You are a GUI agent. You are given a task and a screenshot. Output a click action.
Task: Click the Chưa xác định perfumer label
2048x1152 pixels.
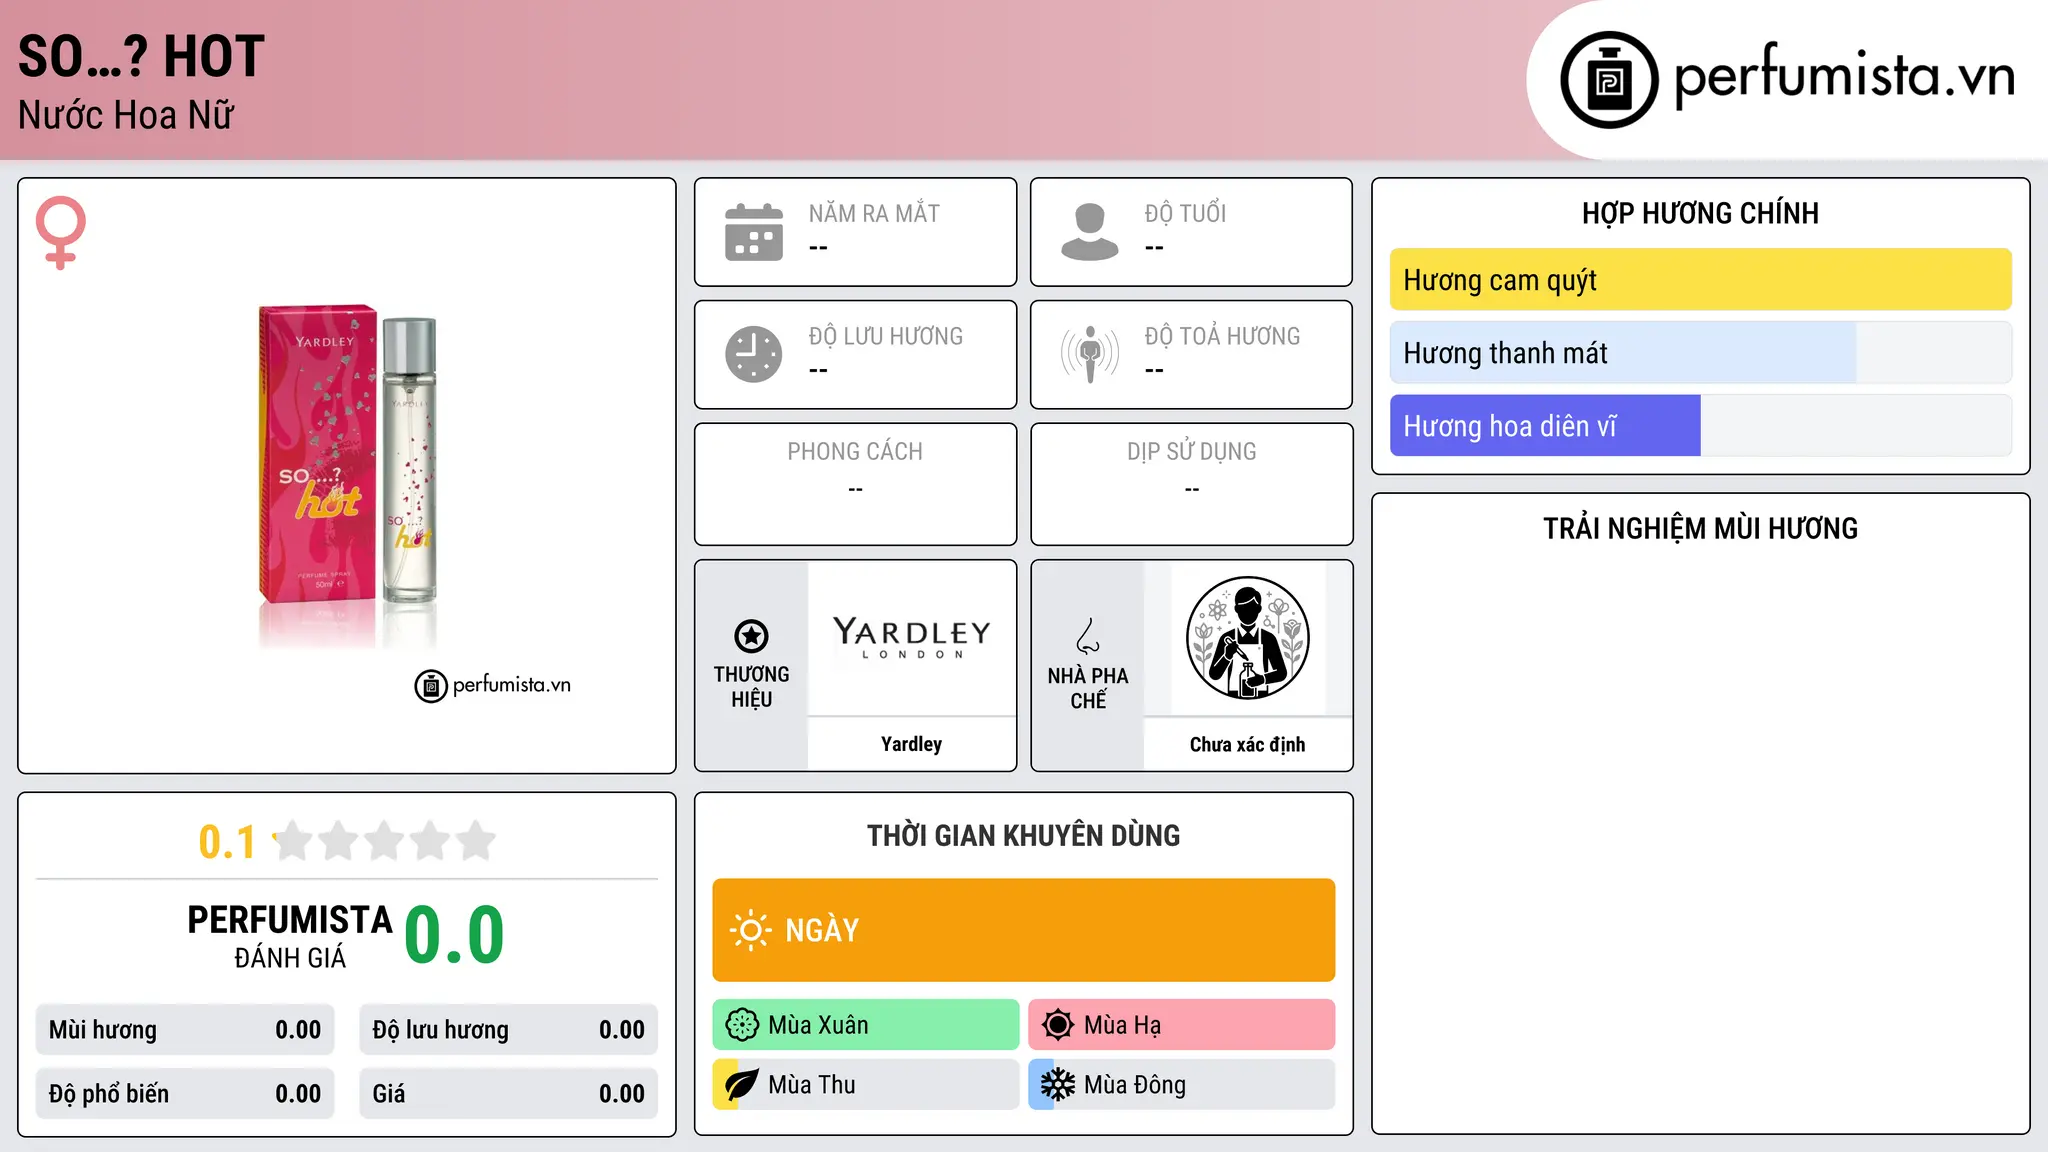point(1247,745)
